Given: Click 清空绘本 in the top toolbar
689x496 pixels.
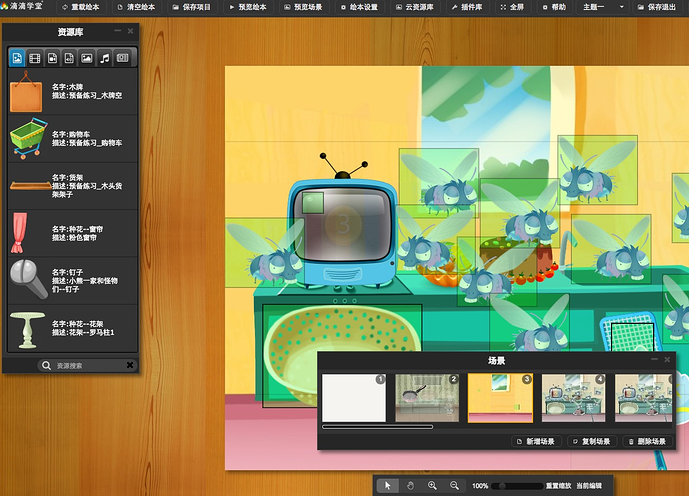Looking at the screenshot, I should 136,7.
